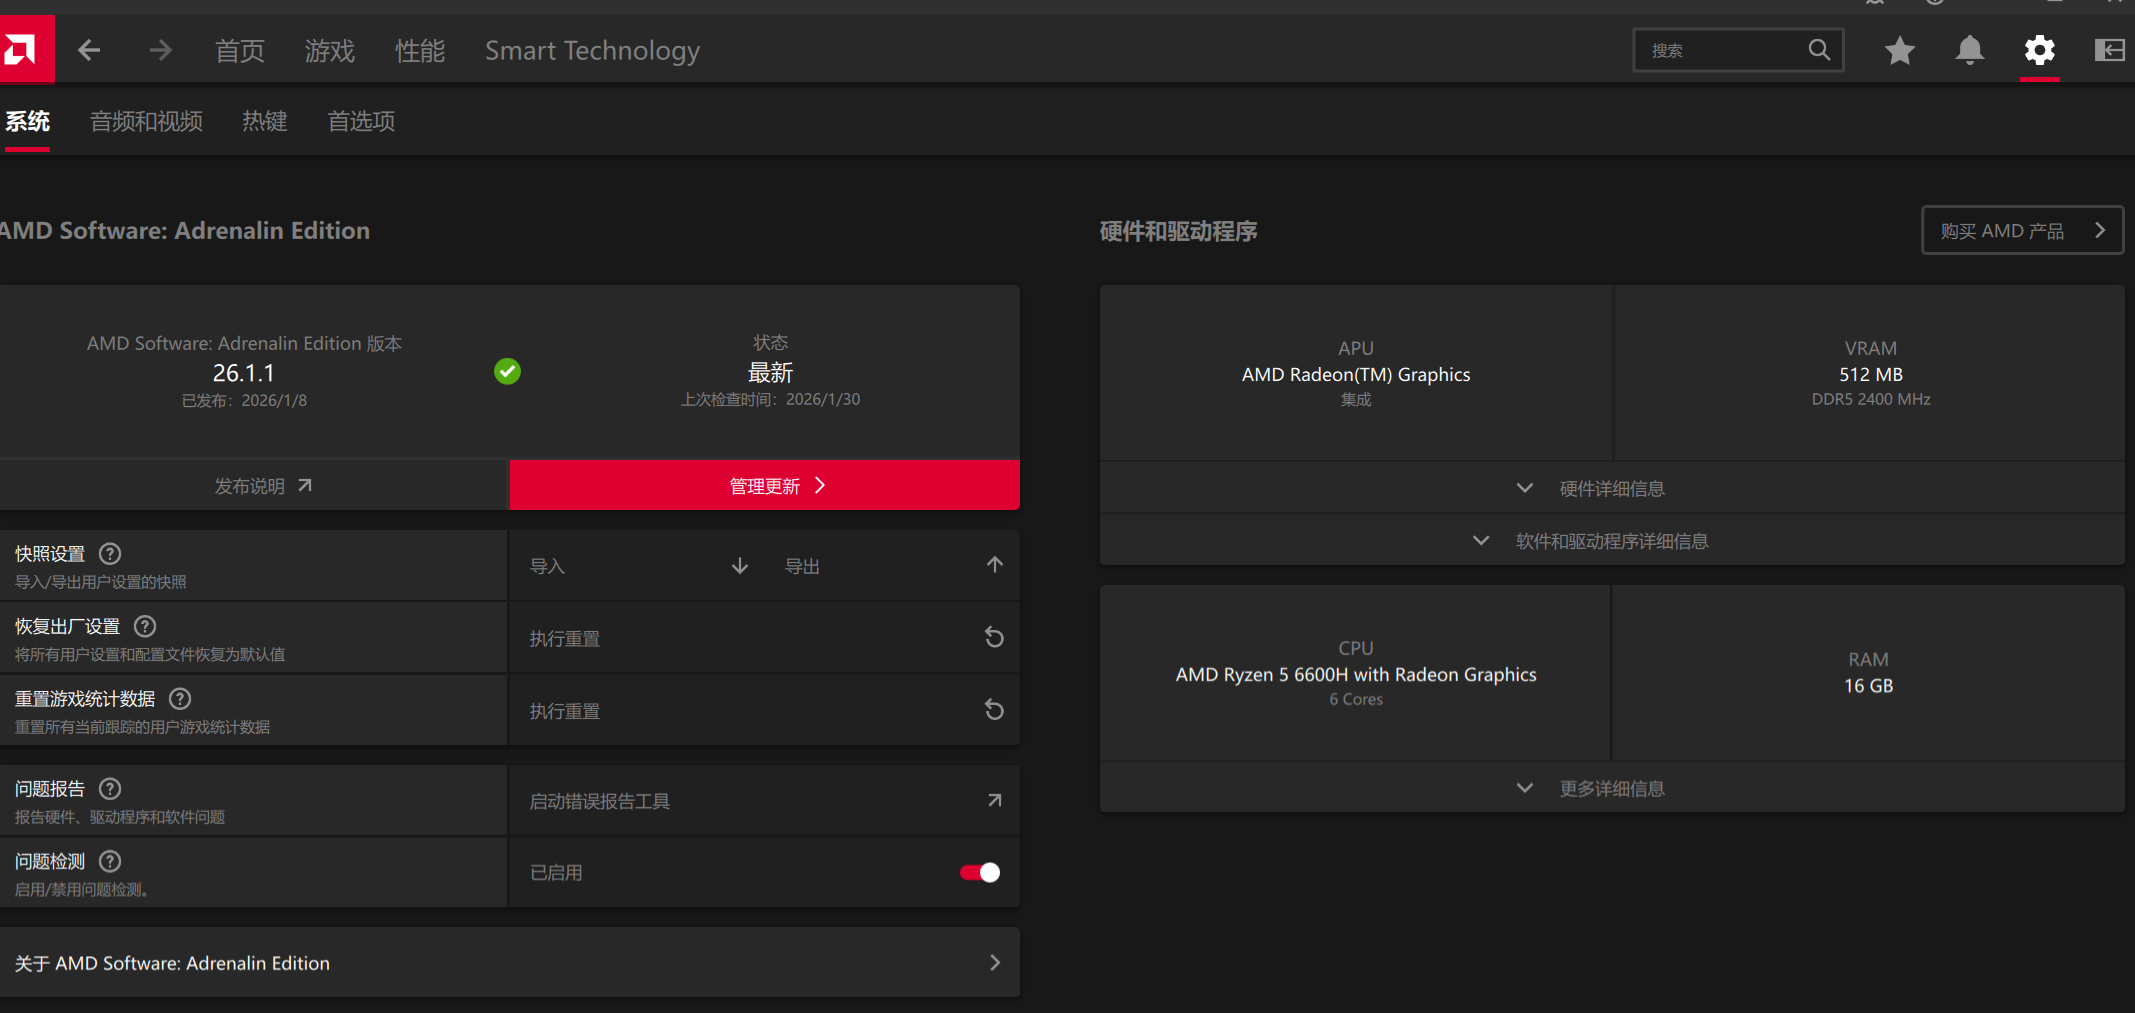Open the 首页 menu
The width and height of the screenshot is (2135, 1013).
coord(240,51)
